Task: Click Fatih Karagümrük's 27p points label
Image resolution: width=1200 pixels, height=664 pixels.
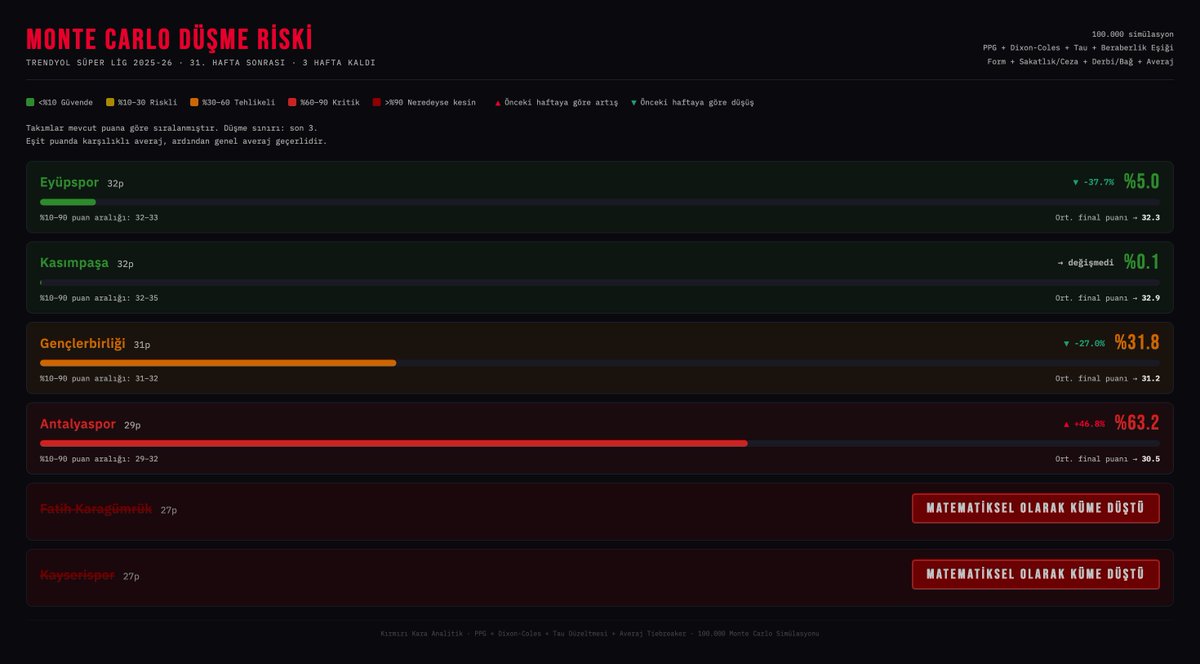Action: tap(169, 510)
